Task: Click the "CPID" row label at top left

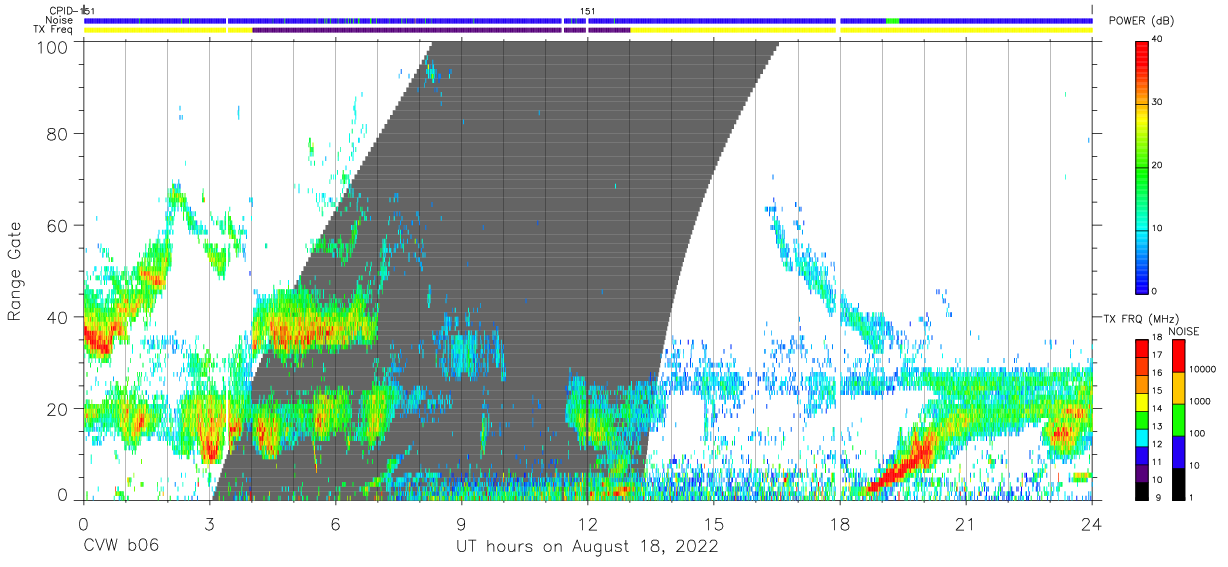Action: click(x=62, y=11)
